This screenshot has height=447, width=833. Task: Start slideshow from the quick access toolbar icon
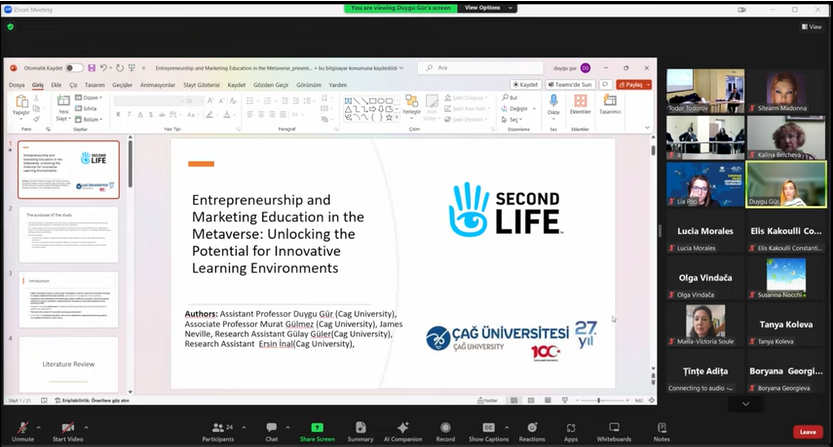coord(132,68)
